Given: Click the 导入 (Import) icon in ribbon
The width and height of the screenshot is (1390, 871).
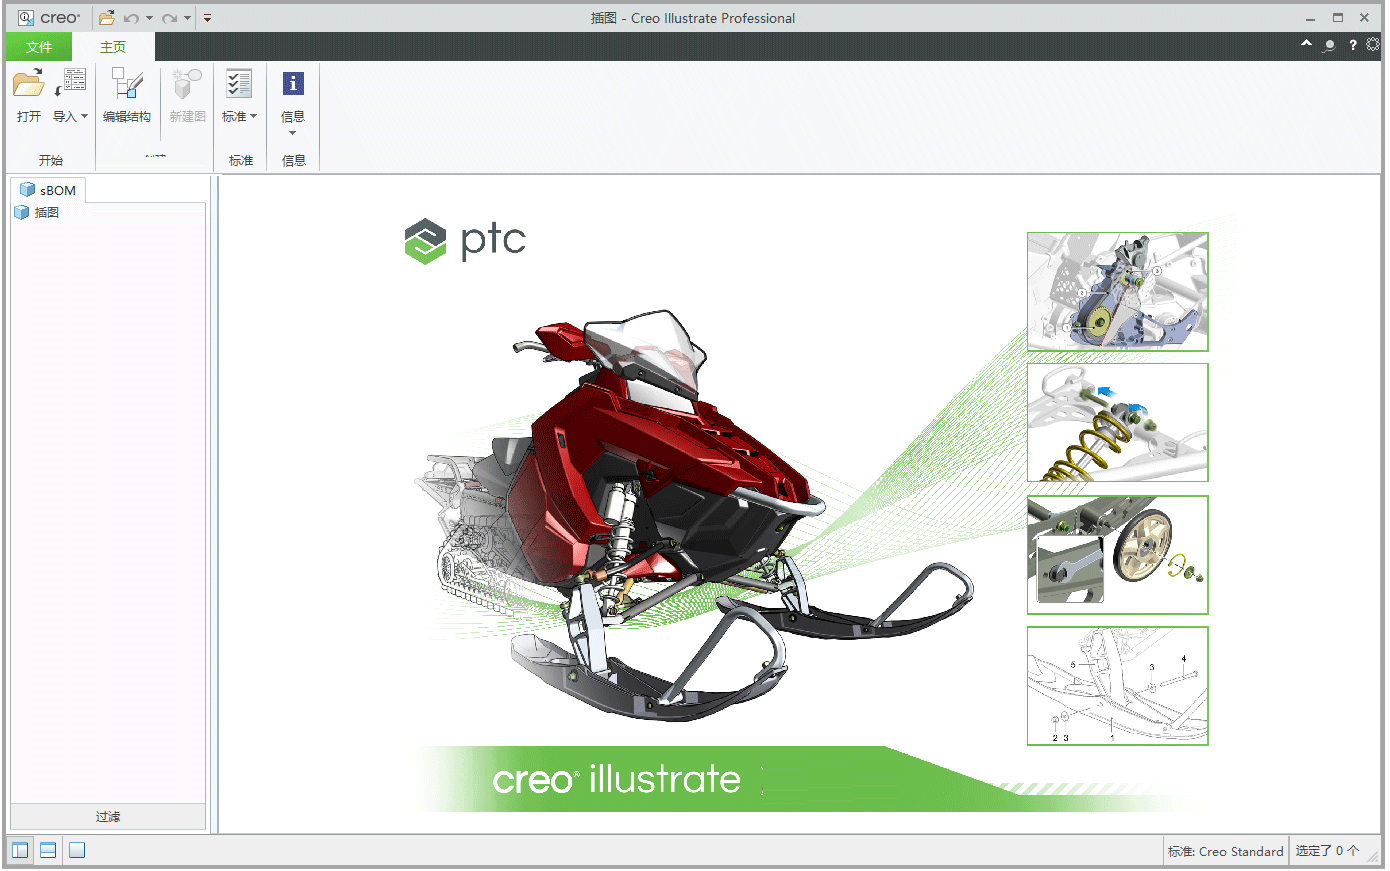Looking at the screenshot, I should coord(72,83).
